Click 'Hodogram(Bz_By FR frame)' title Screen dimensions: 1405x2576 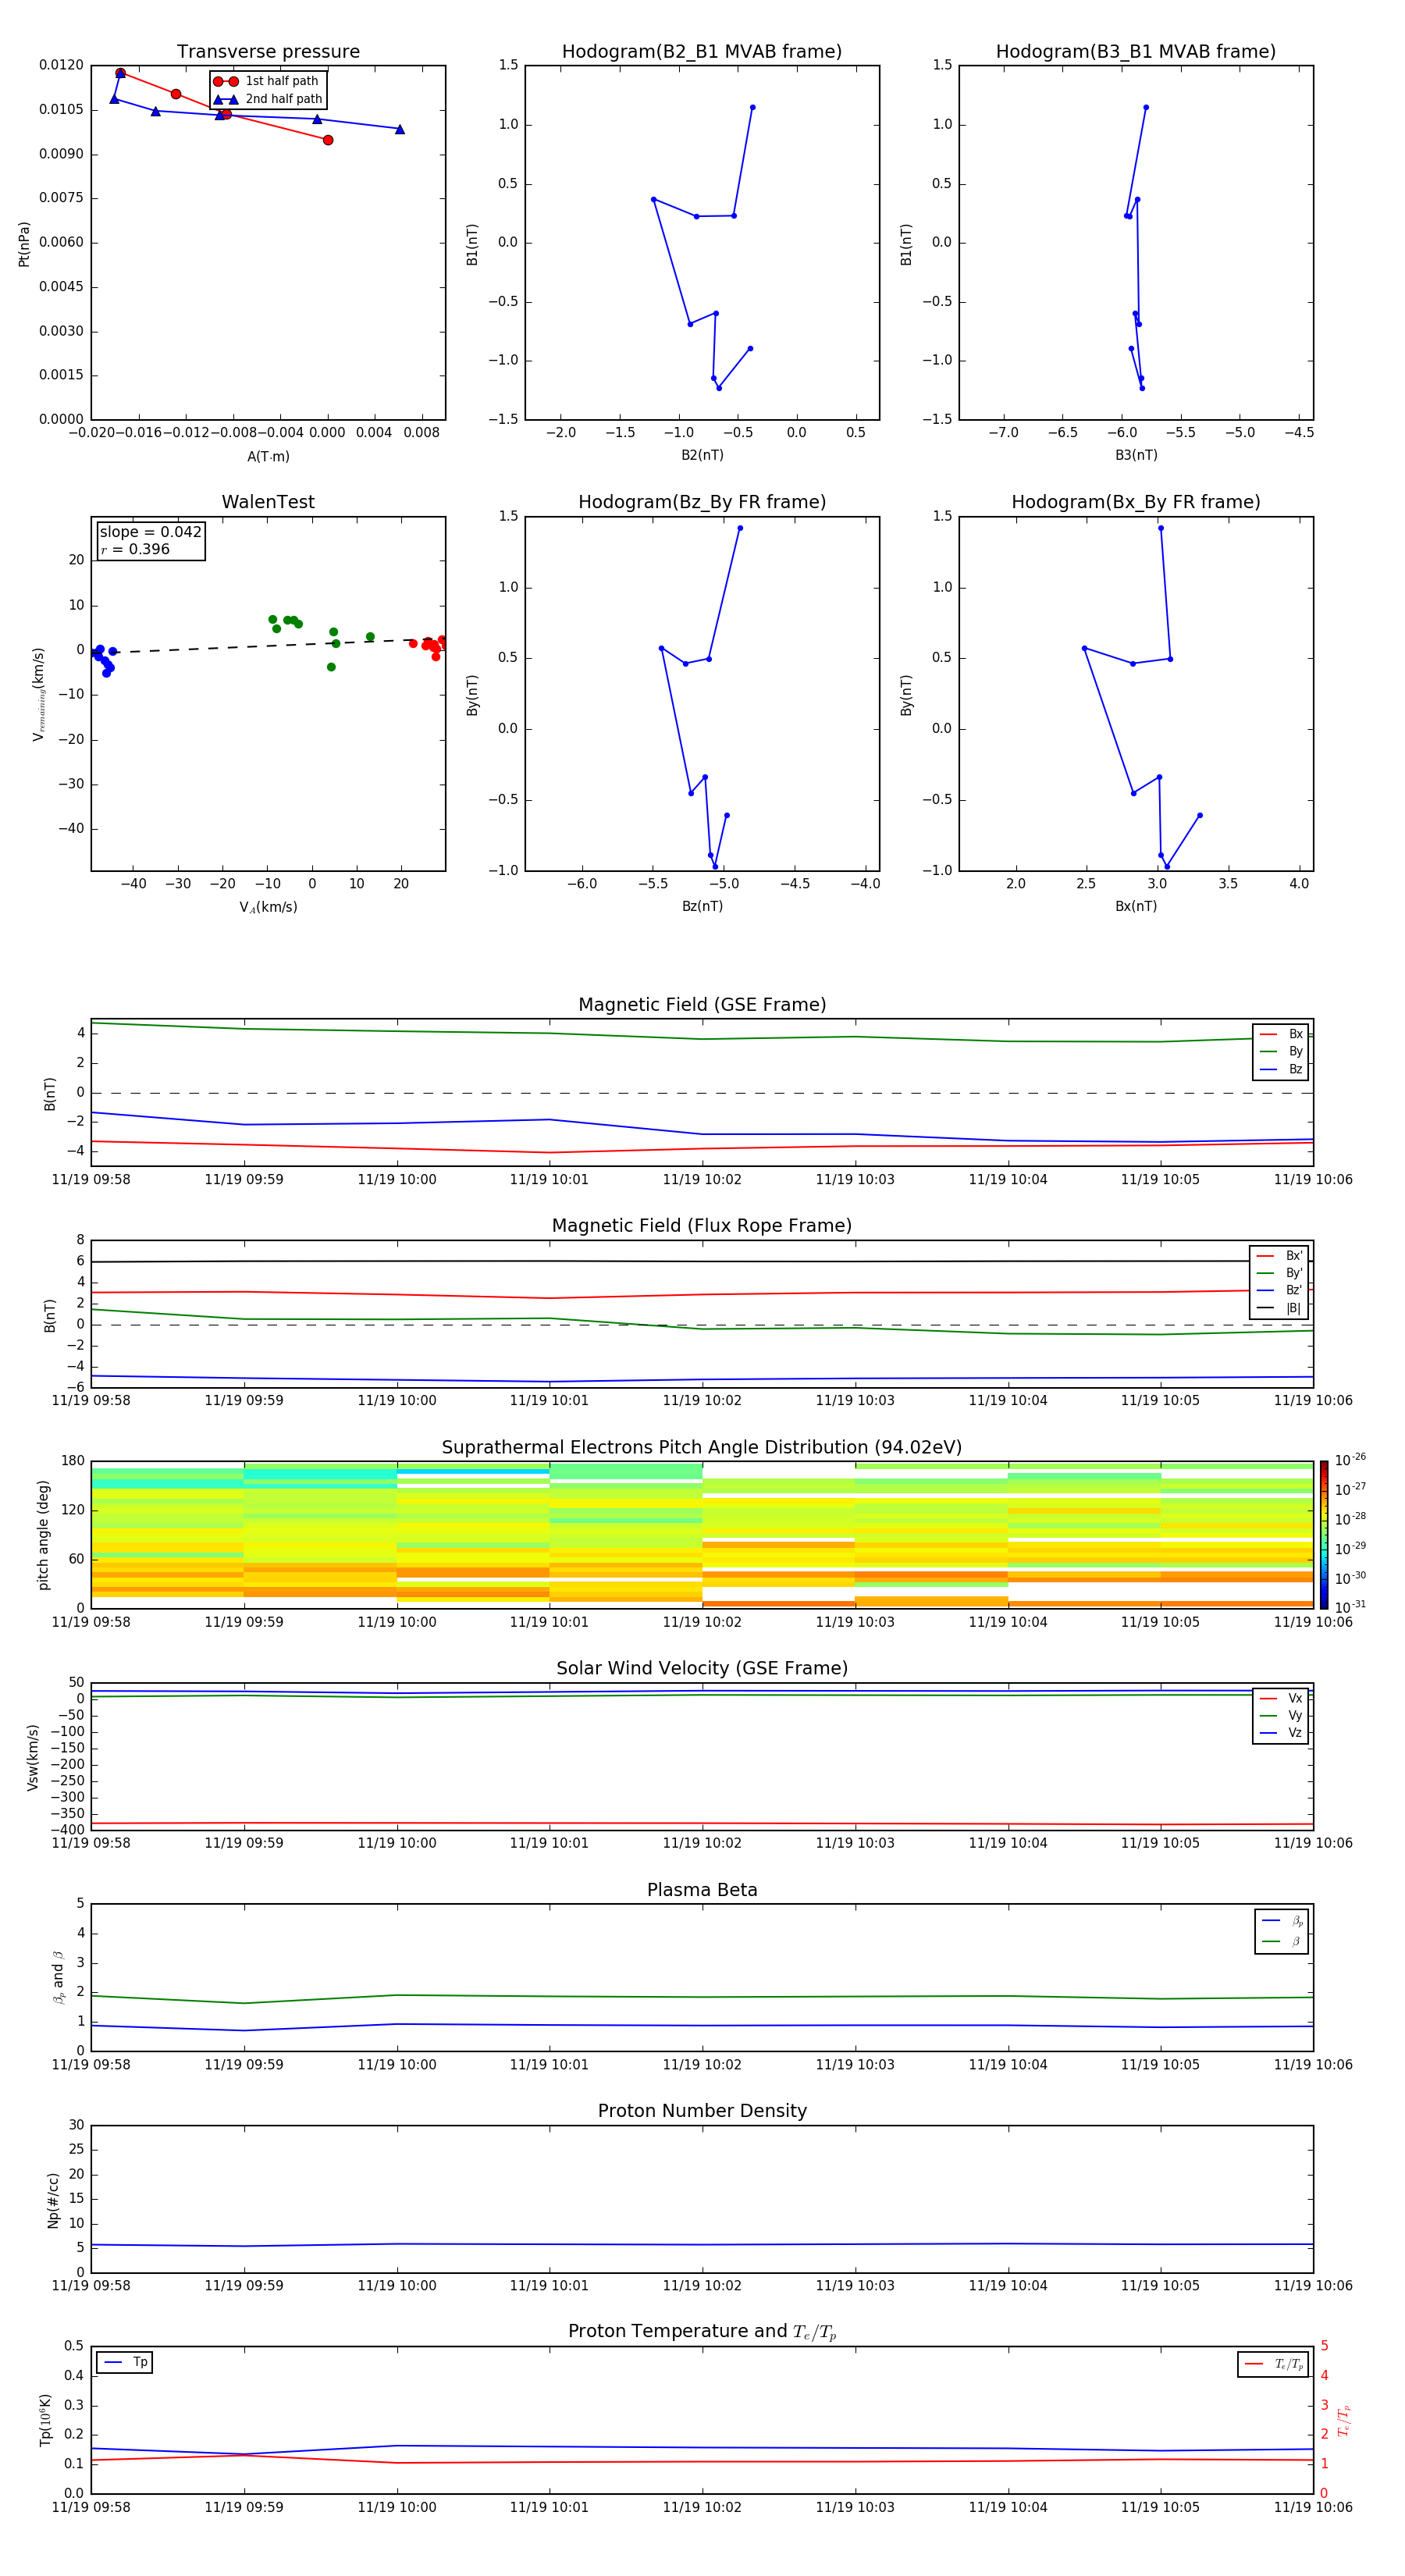click(x=702, y=502)
